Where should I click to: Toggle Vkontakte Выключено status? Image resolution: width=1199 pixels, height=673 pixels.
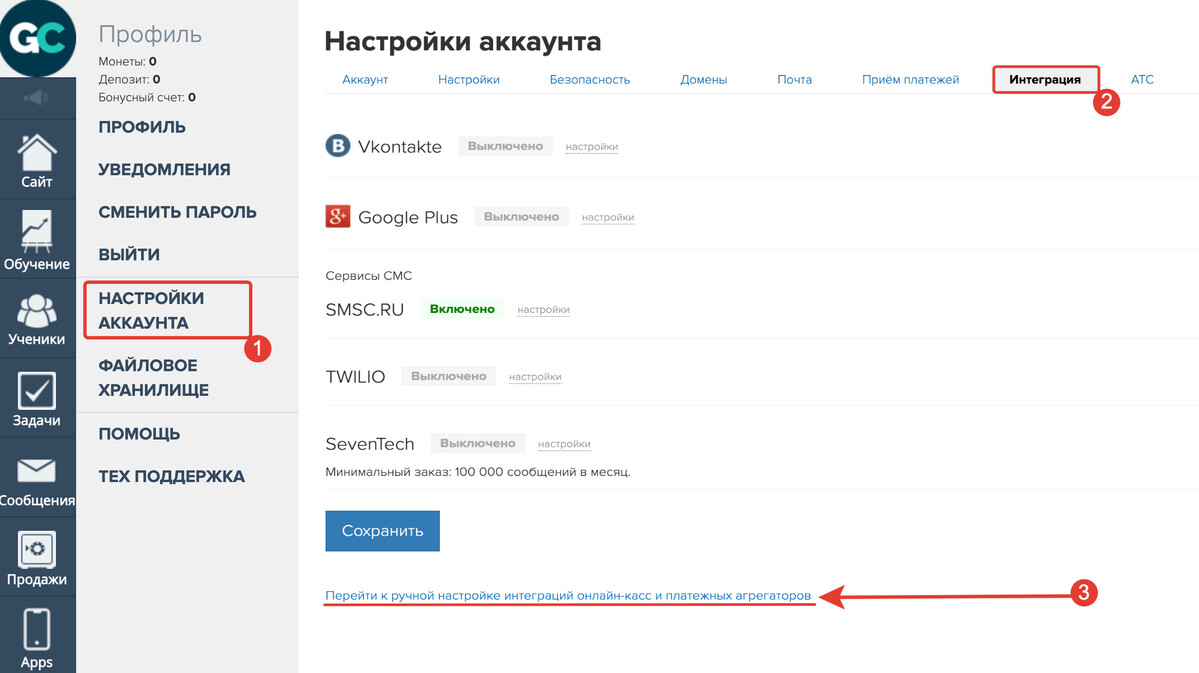505,146
